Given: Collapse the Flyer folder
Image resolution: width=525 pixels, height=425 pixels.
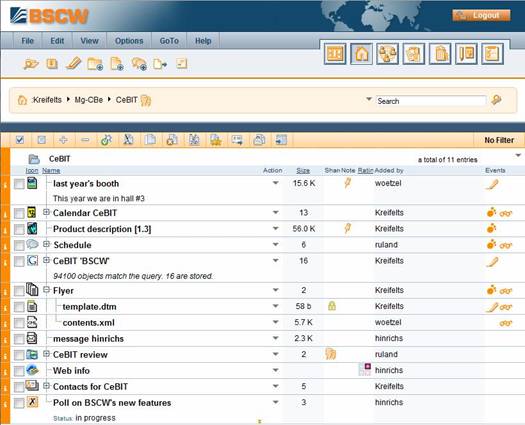Looking at the screenshot, I should [x=47, y=290].
